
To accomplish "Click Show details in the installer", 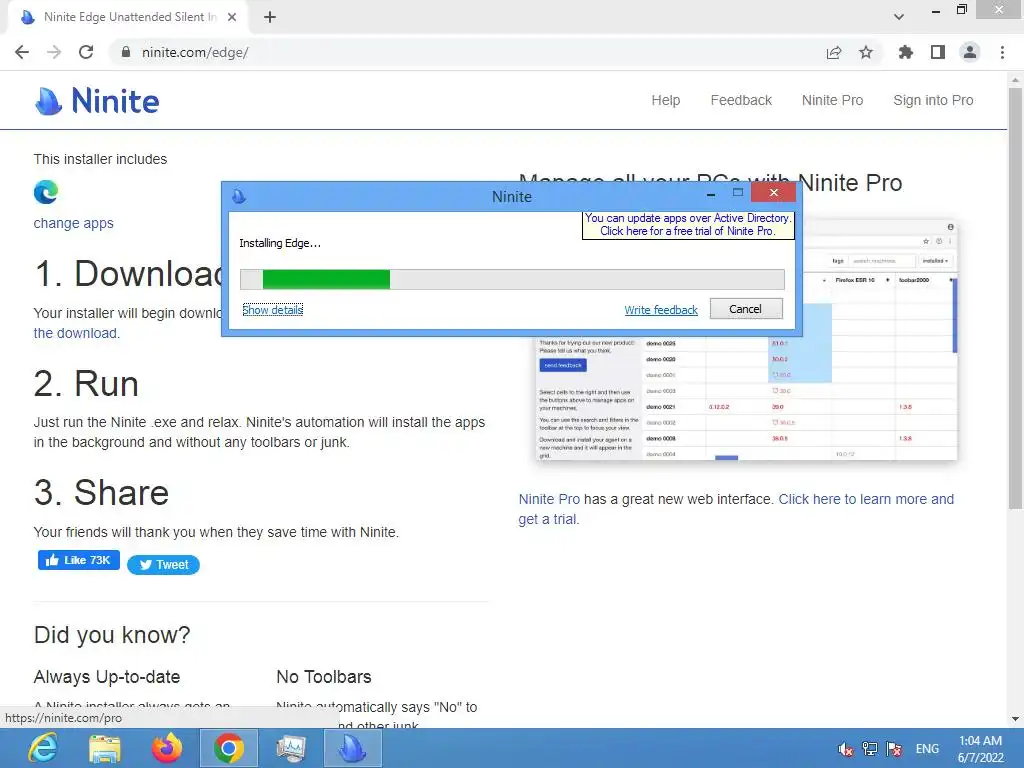I will point(272,310).
